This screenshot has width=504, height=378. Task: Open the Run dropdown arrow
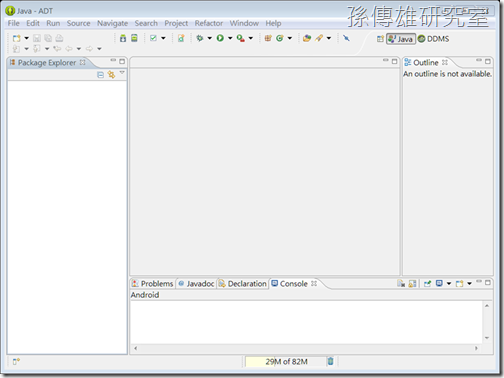tap(230, 38)
